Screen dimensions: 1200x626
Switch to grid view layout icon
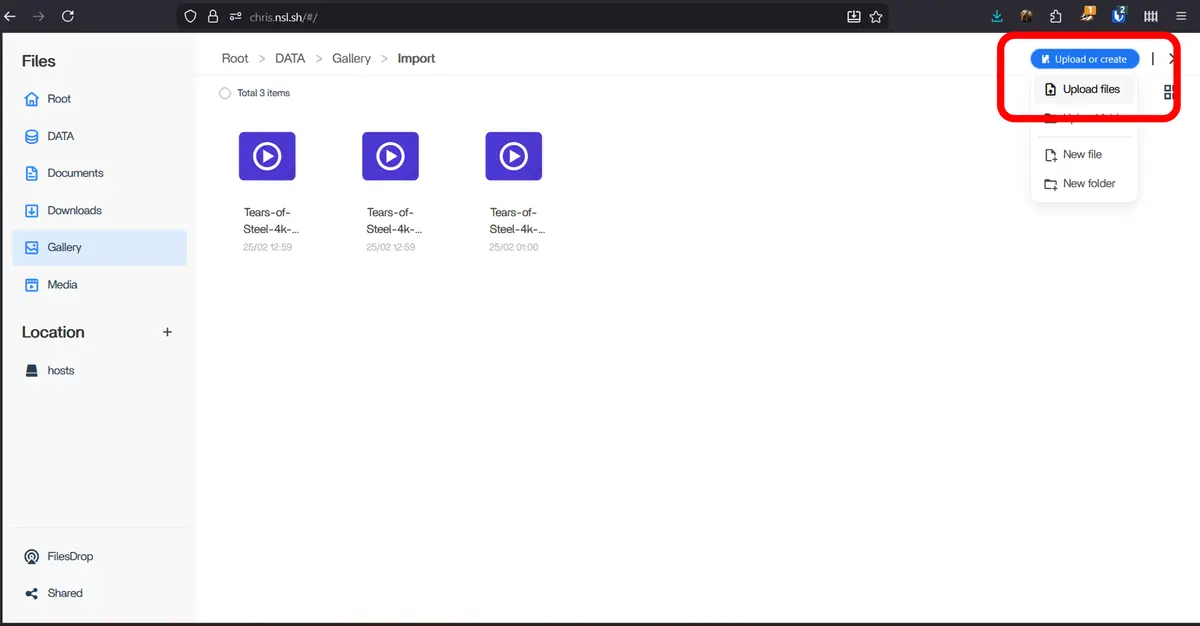pos(1168,92)
